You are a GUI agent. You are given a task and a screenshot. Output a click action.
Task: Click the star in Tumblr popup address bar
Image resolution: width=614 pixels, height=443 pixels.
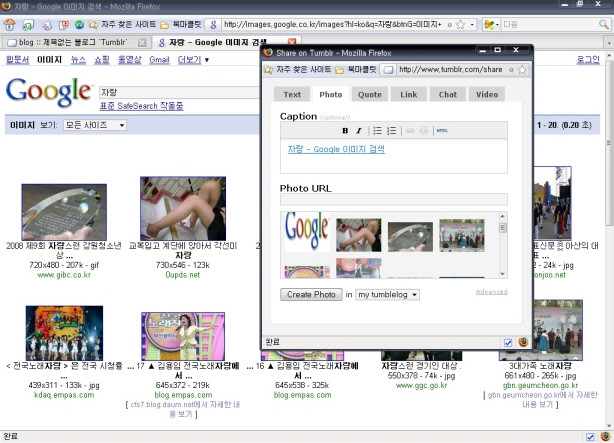tap(522, 70)
